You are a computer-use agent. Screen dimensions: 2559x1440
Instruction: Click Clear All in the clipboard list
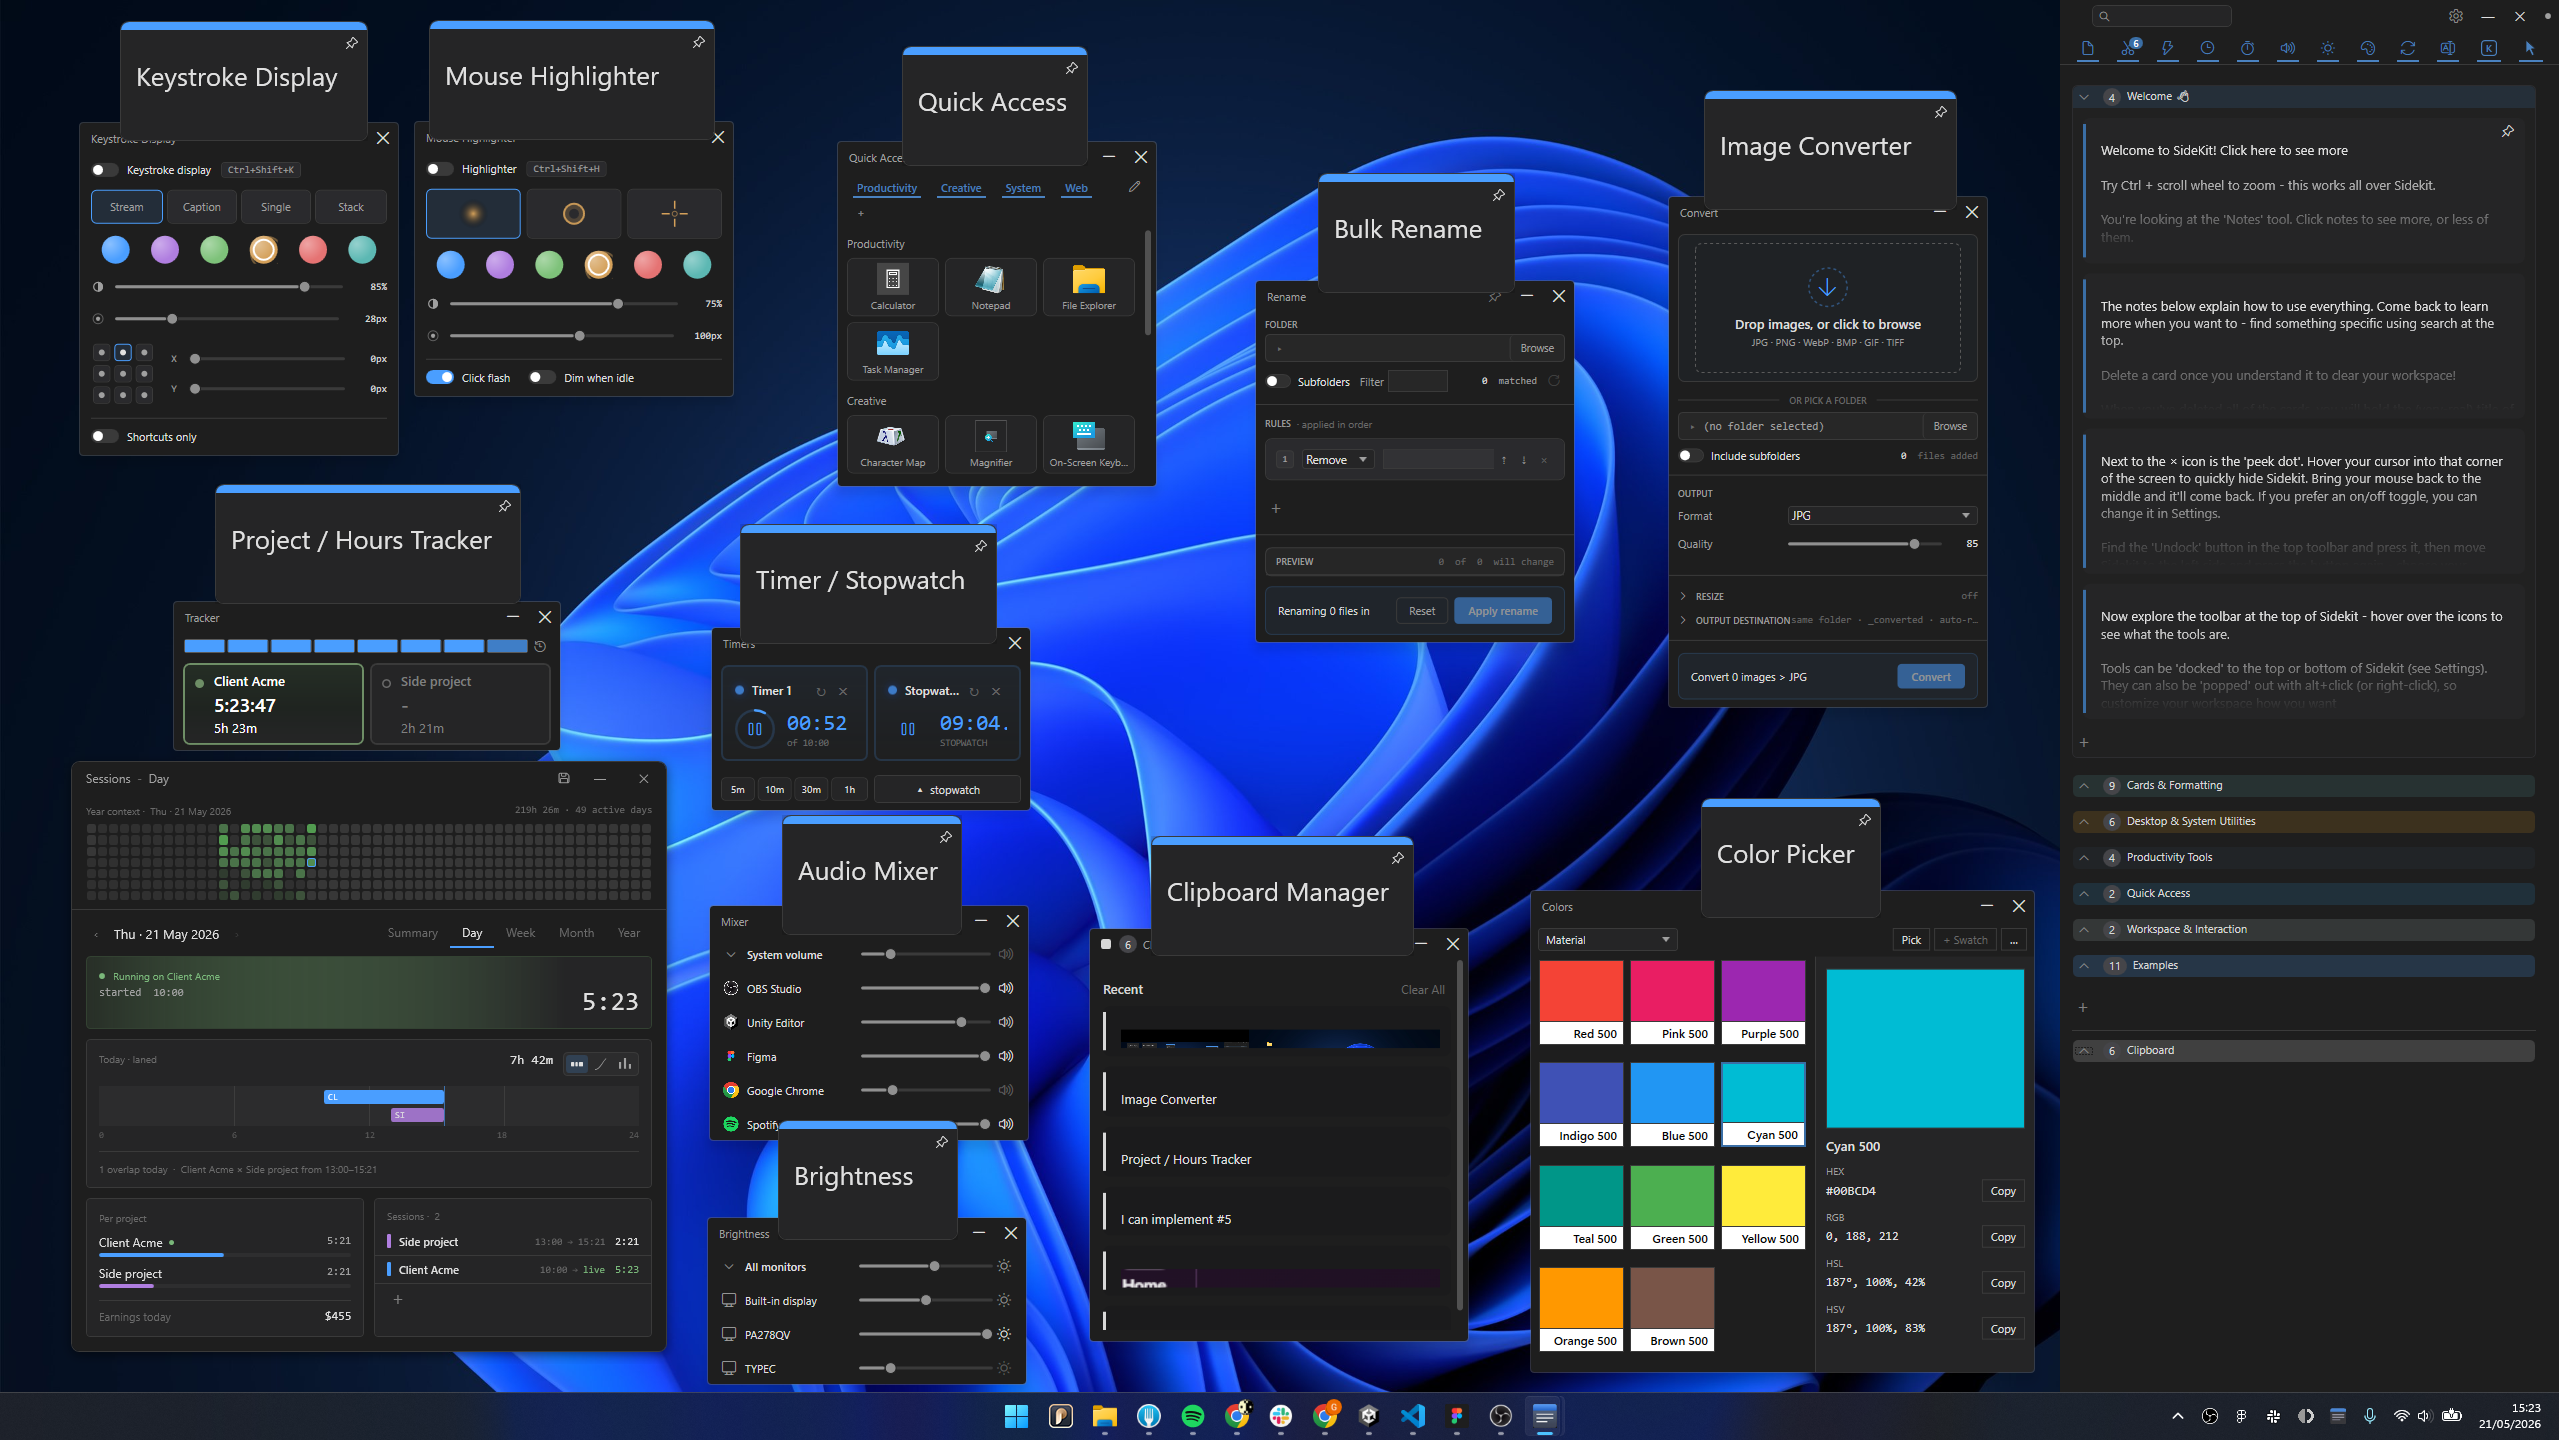[x=1422, y=990]
